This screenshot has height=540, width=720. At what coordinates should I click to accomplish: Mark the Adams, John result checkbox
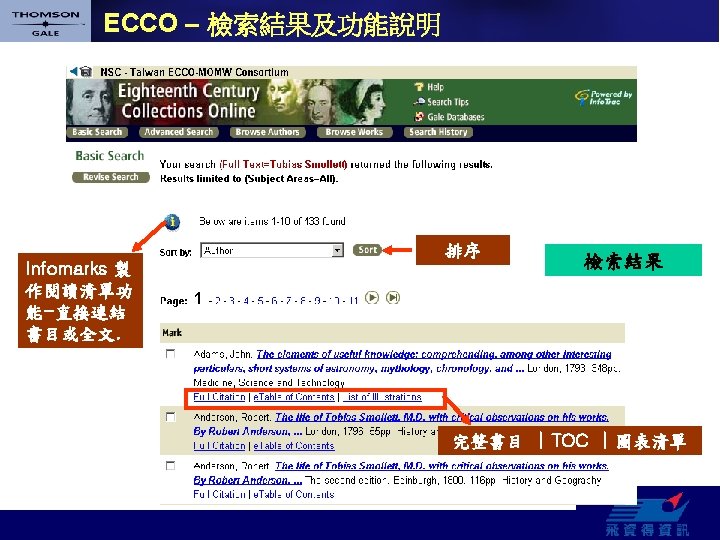click(170, 354)
